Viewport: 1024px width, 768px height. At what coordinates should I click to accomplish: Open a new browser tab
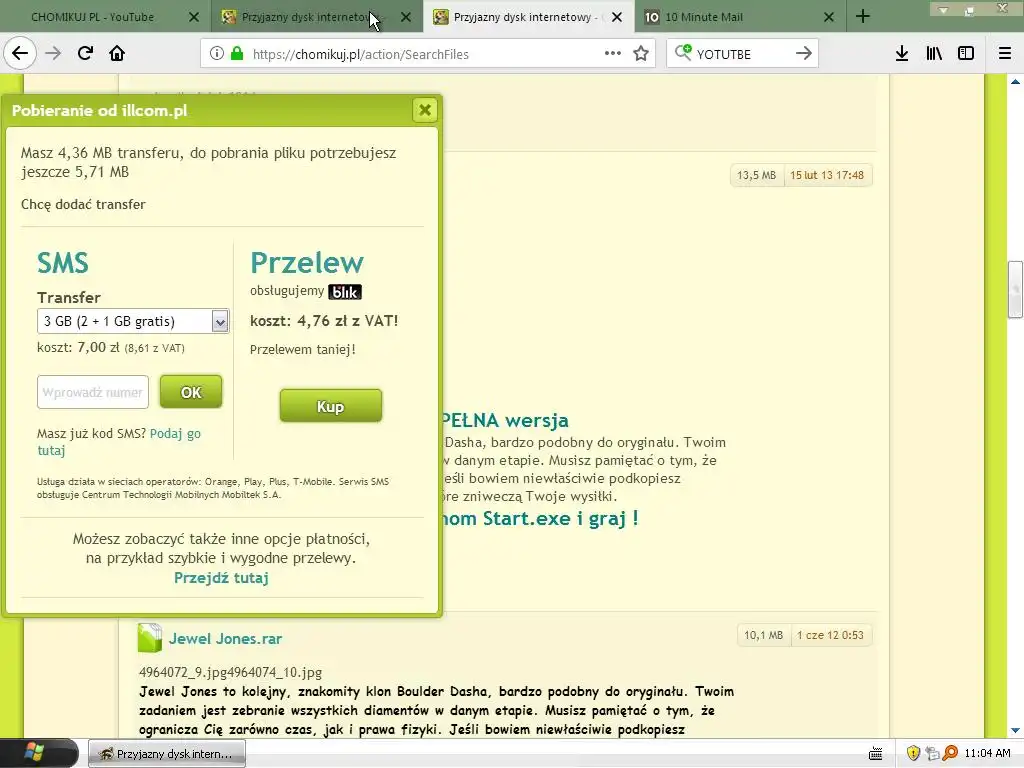(863, 17)
